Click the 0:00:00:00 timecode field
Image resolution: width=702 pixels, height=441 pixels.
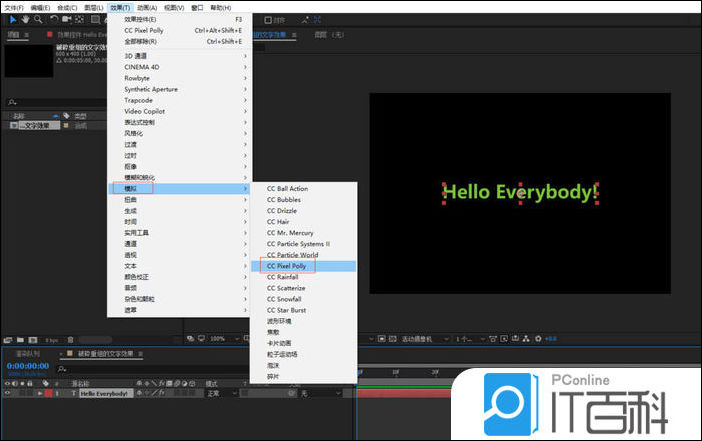pos(27,366)
